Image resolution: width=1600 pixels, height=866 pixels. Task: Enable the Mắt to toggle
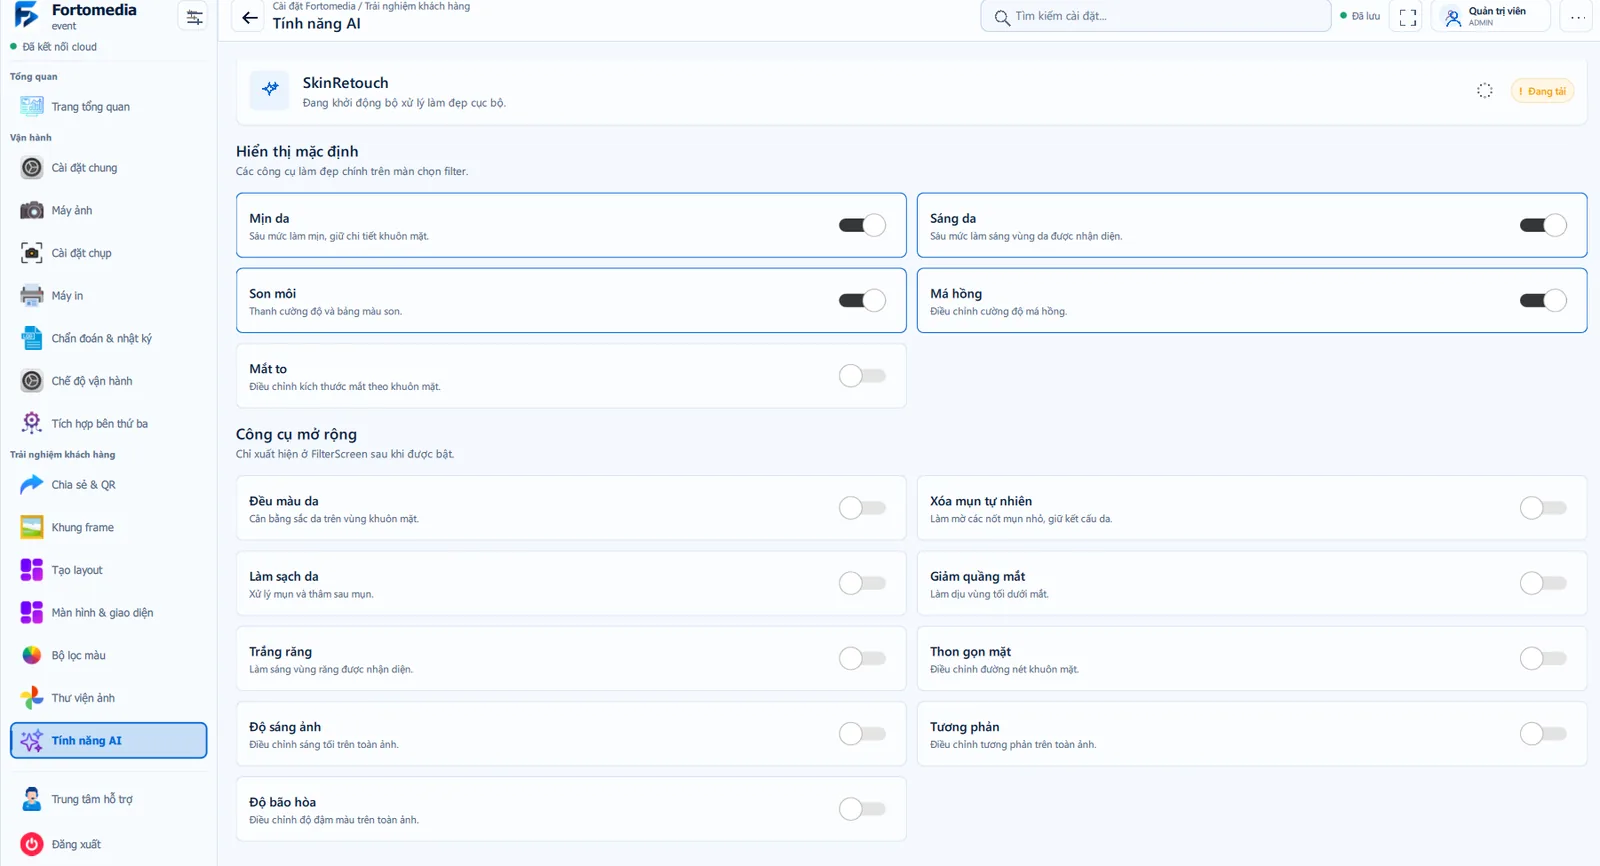pos(862,376)
